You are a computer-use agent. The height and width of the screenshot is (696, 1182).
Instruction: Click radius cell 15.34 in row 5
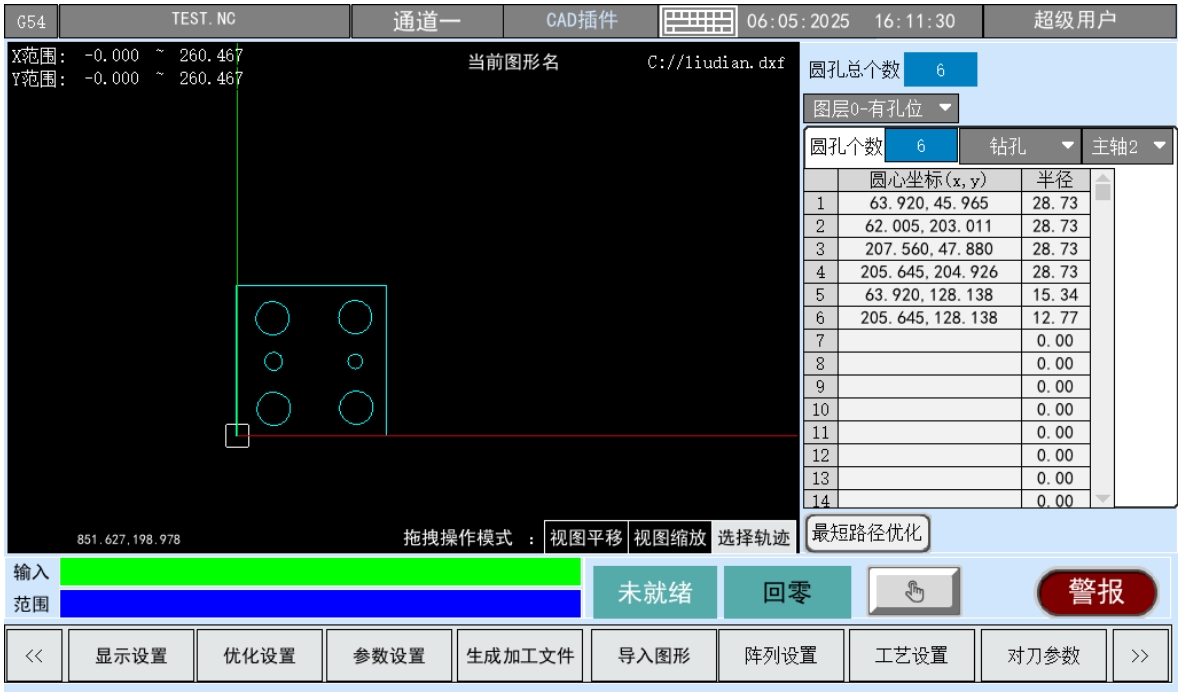click(x=1055, y=295)
